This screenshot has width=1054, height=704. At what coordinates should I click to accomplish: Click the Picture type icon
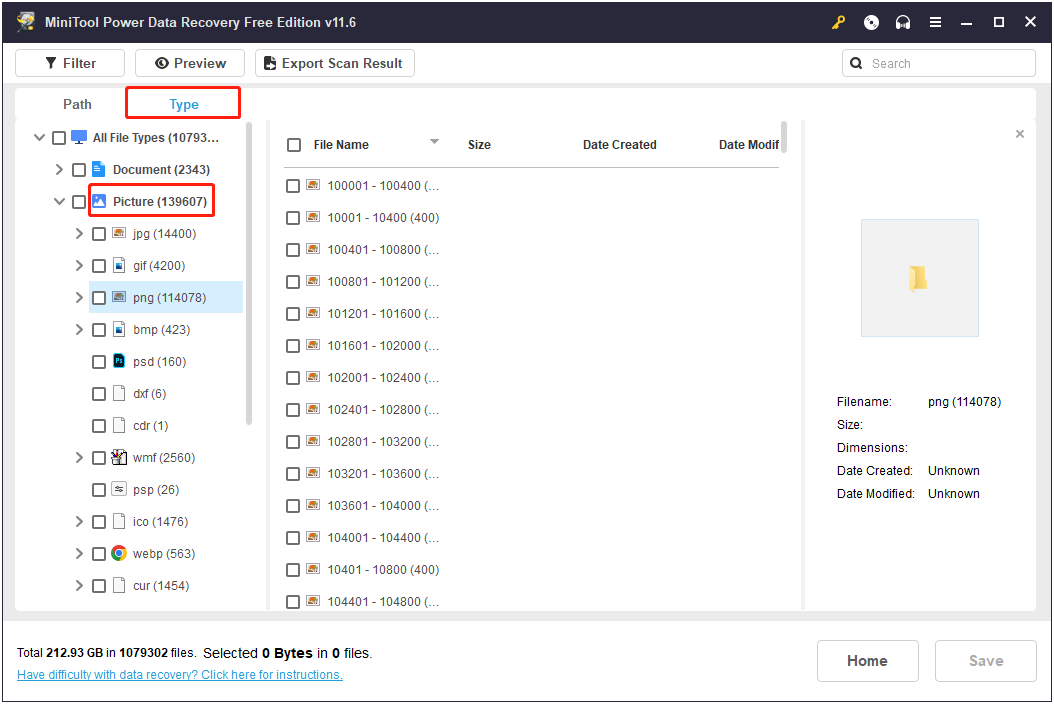click(x=99, y=201)
